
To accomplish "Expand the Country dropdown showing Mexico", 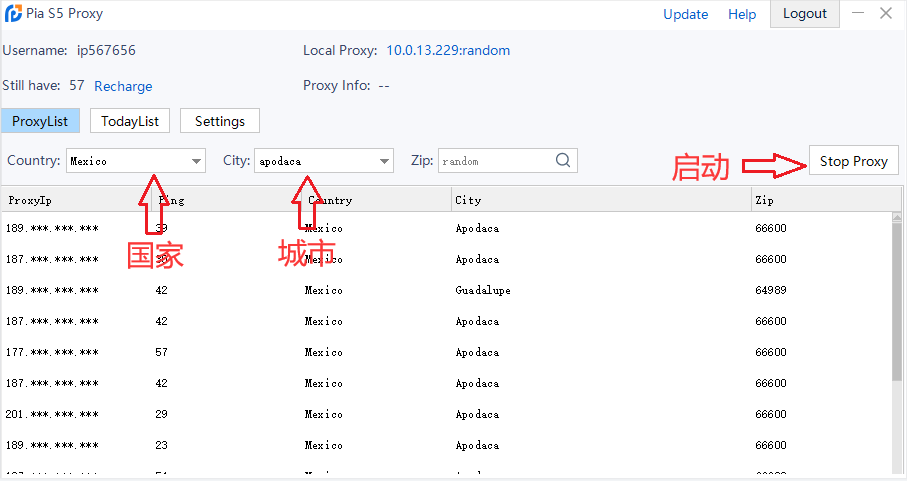I will pyautogui.click(x=196, y=161).
